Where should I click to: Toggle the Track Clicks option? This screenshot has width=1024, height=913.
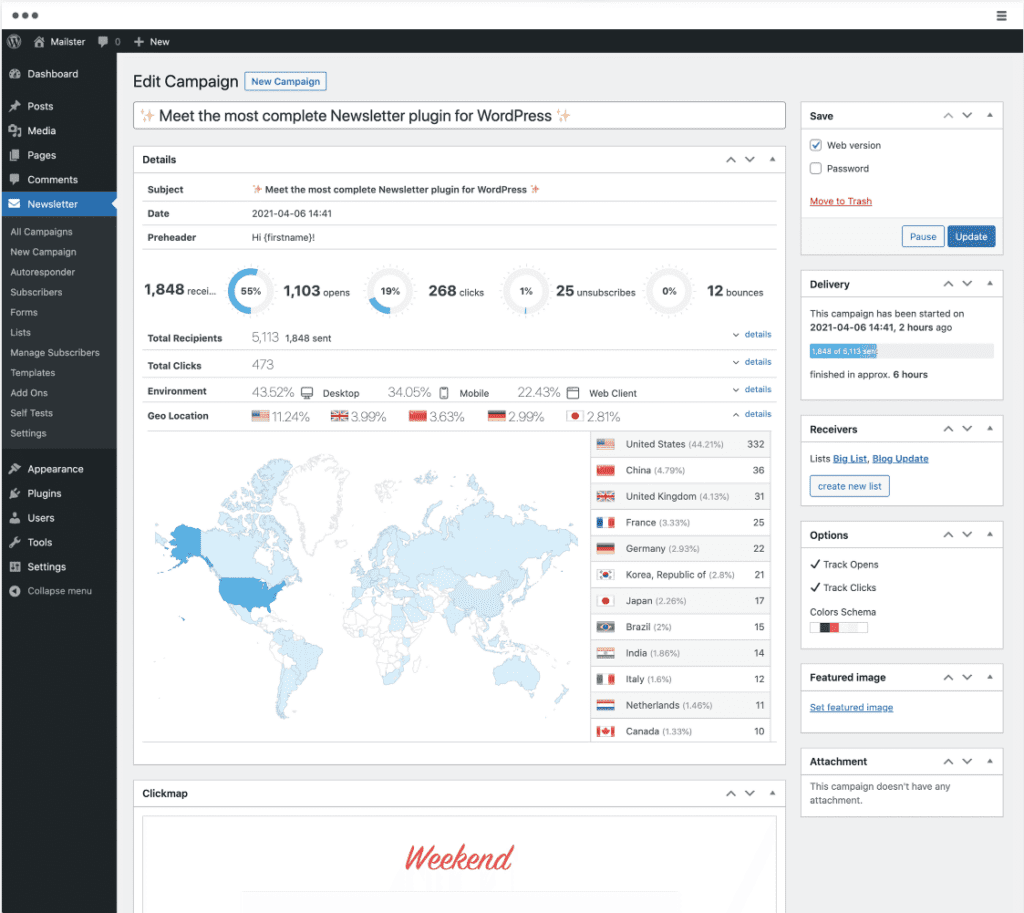coord(843,588)
